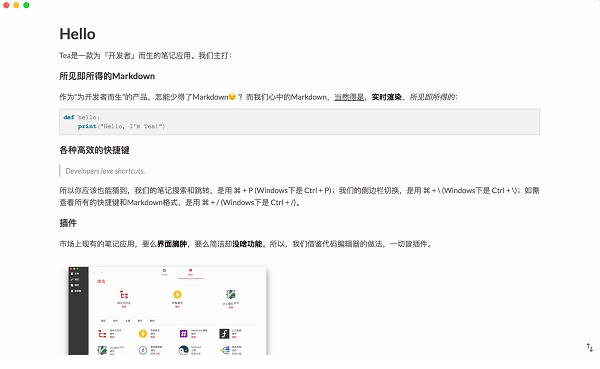Click the bold text "实时渲染"
This screenshot has height=369, width=600.
[386, 97]
